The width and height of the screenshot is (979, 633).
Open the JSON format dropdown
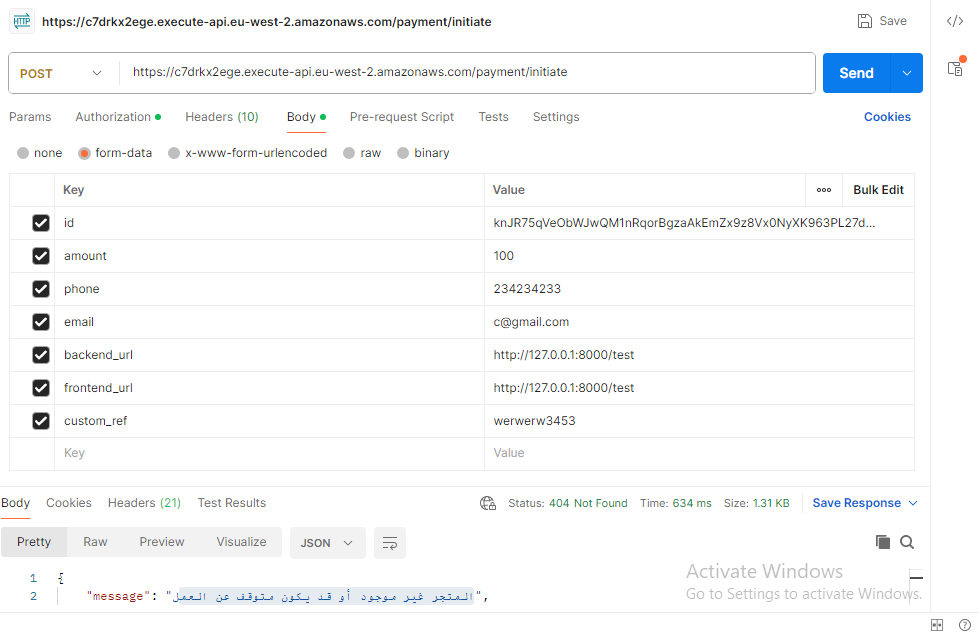click(x=327, y=542)
